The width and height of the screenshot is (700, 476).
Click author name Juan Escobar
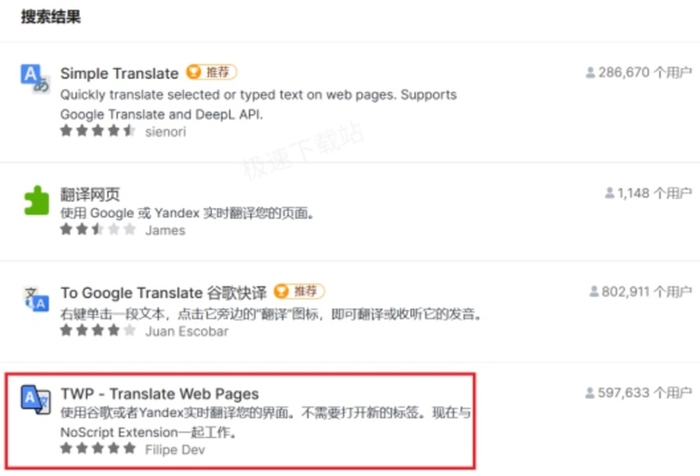[x=187, y=331]
